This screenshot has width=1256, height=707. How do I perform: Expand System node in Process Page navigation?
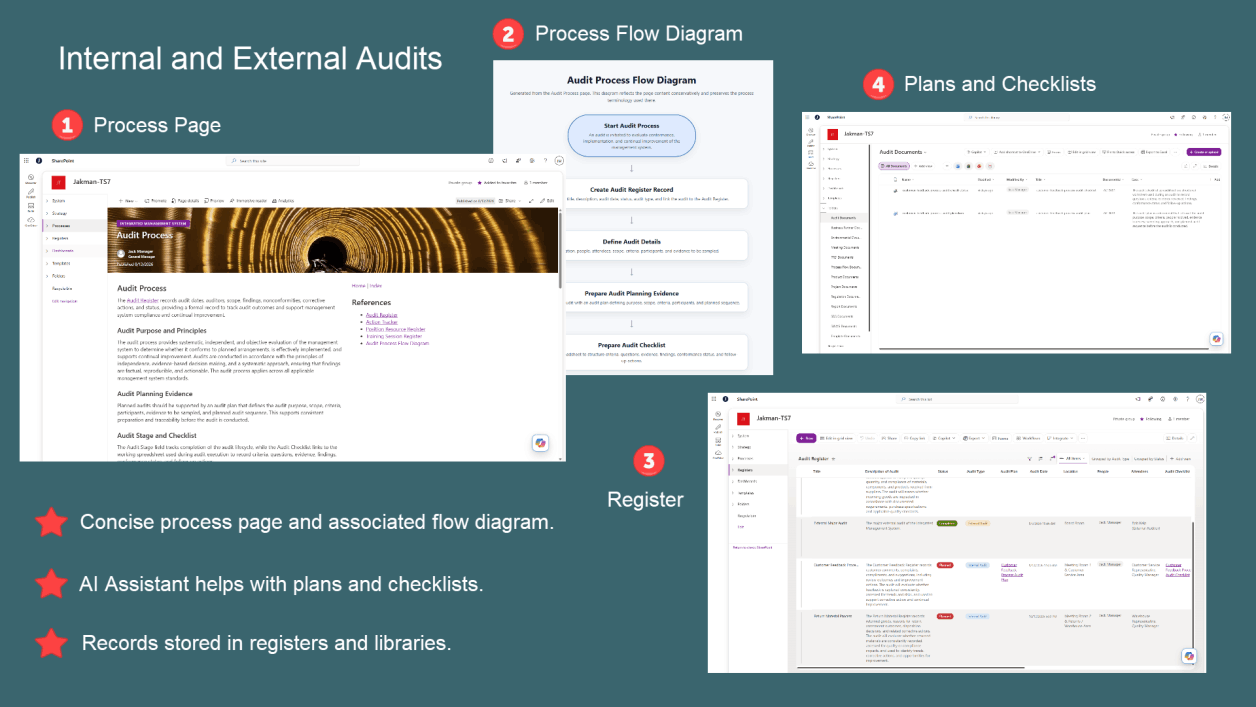click(48, 201)
